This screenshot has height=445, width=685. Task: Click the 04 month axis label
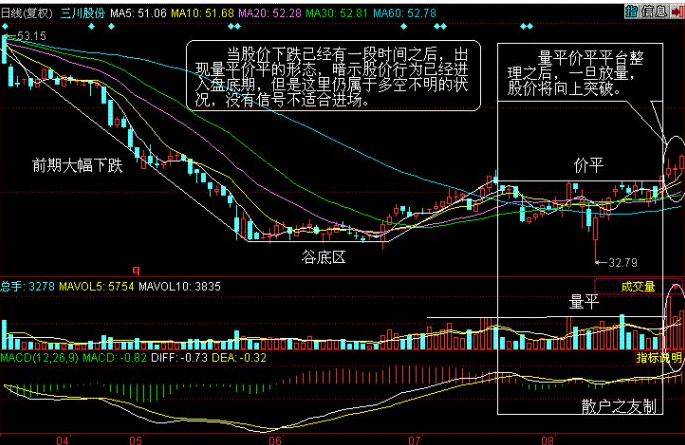point(62,440)
